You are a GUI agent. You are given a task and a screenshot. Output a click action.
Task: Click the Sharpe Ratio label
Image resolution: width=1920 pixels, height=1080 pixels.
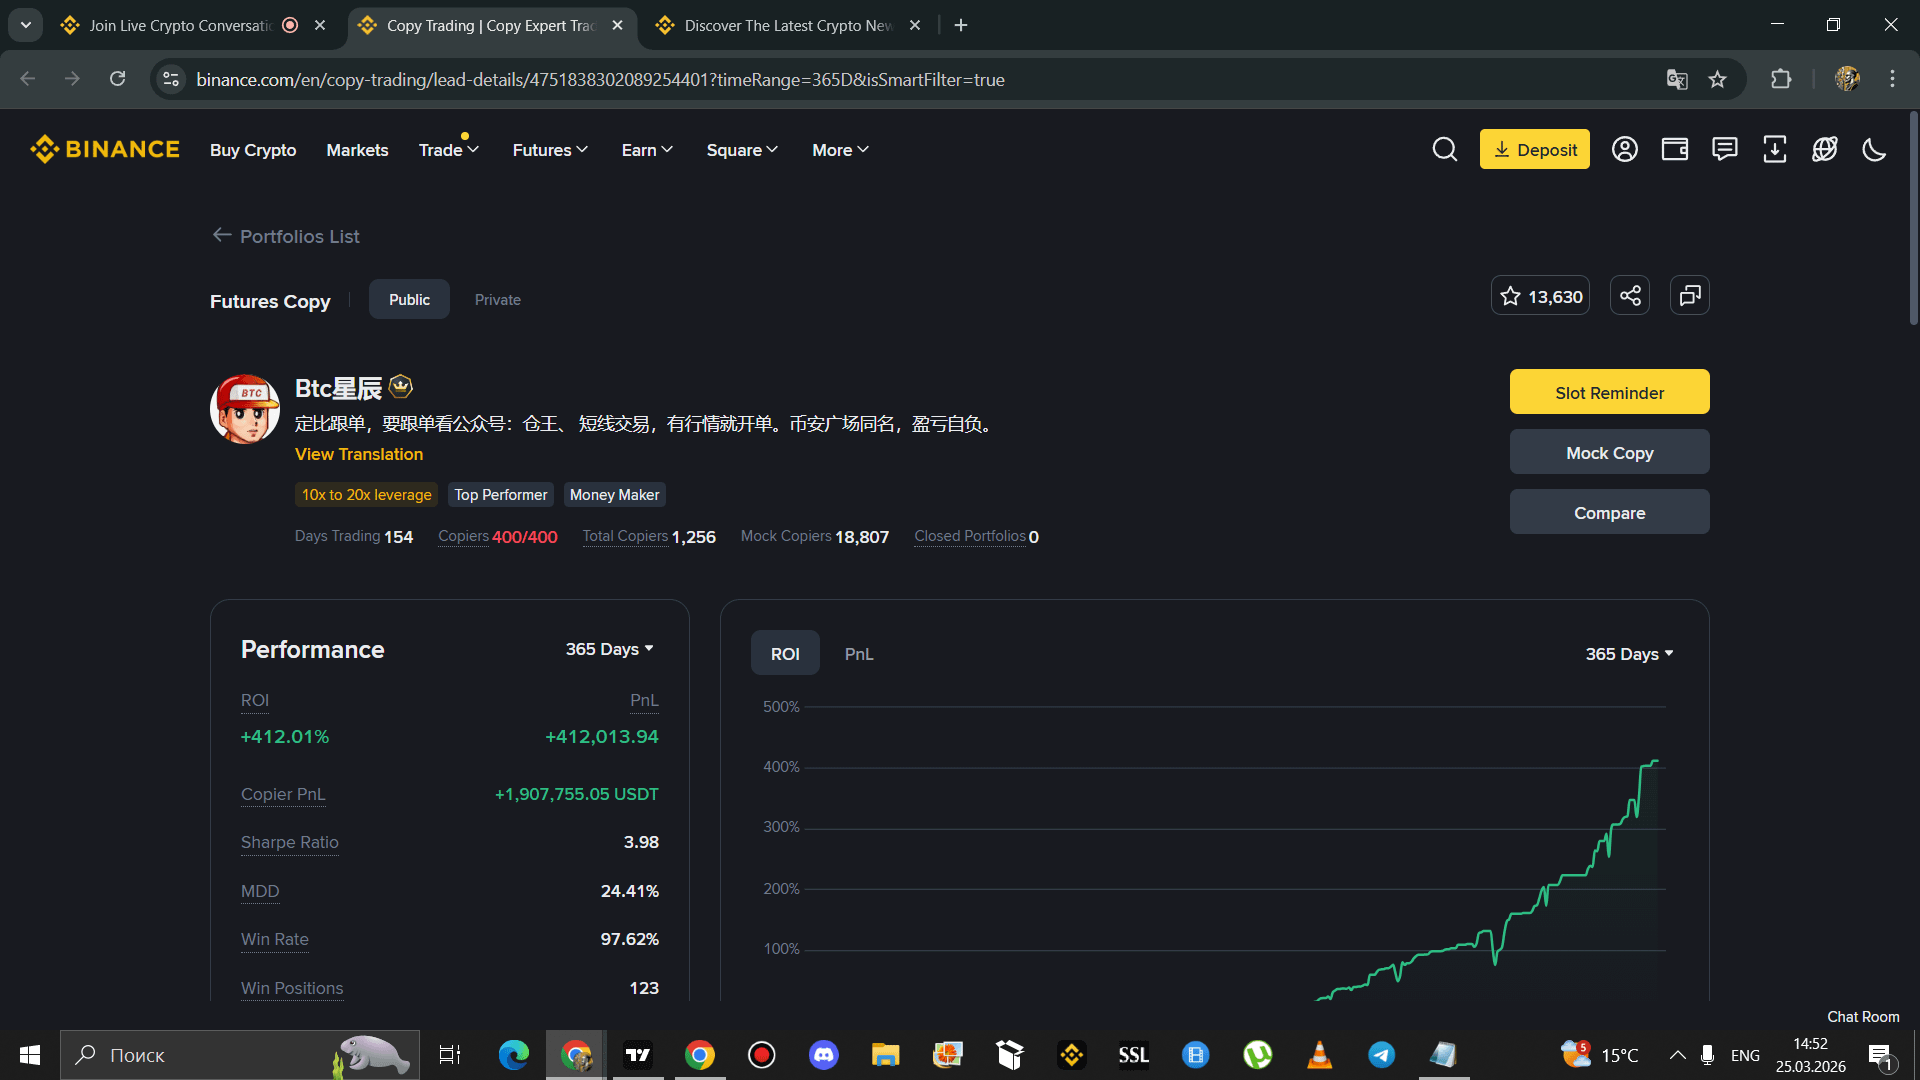[x=290, y=842]
